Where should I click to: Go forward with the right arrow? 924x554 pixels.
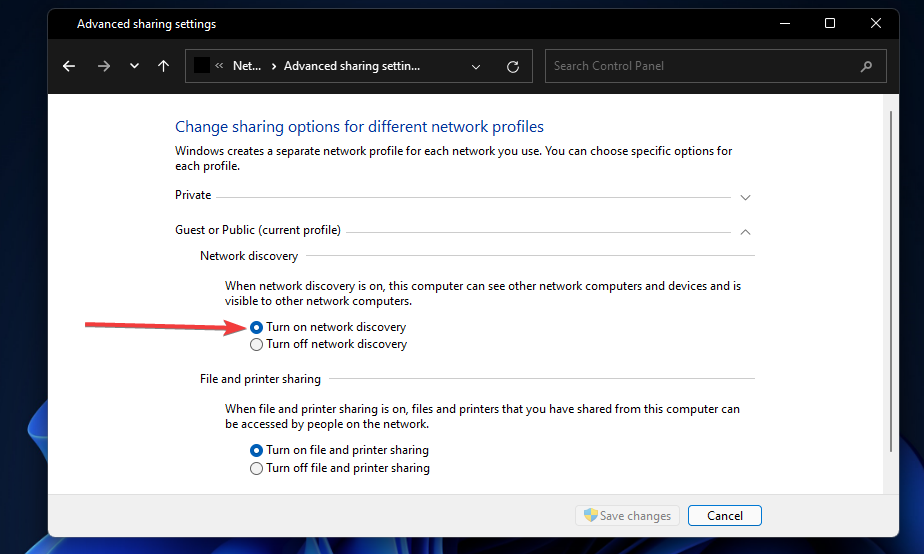104,66
